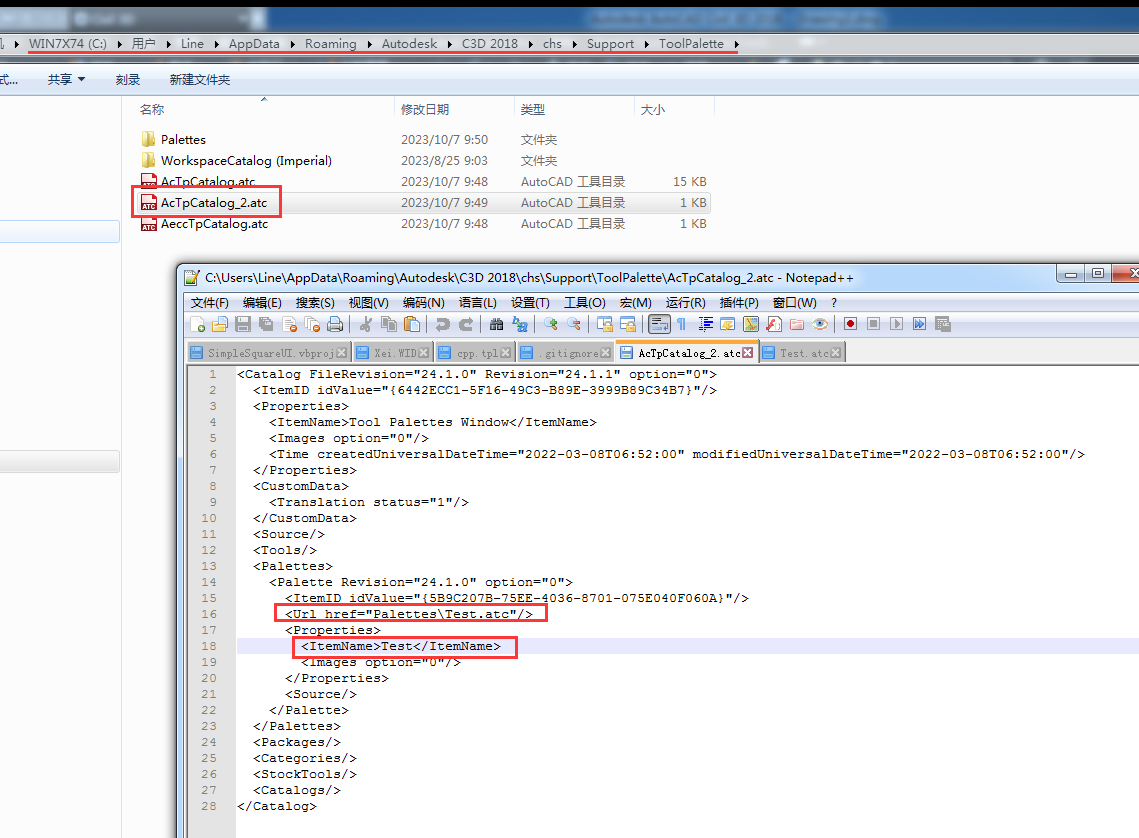Open the 插件(P) menu

pyautogui.click(x=739, y=302)
